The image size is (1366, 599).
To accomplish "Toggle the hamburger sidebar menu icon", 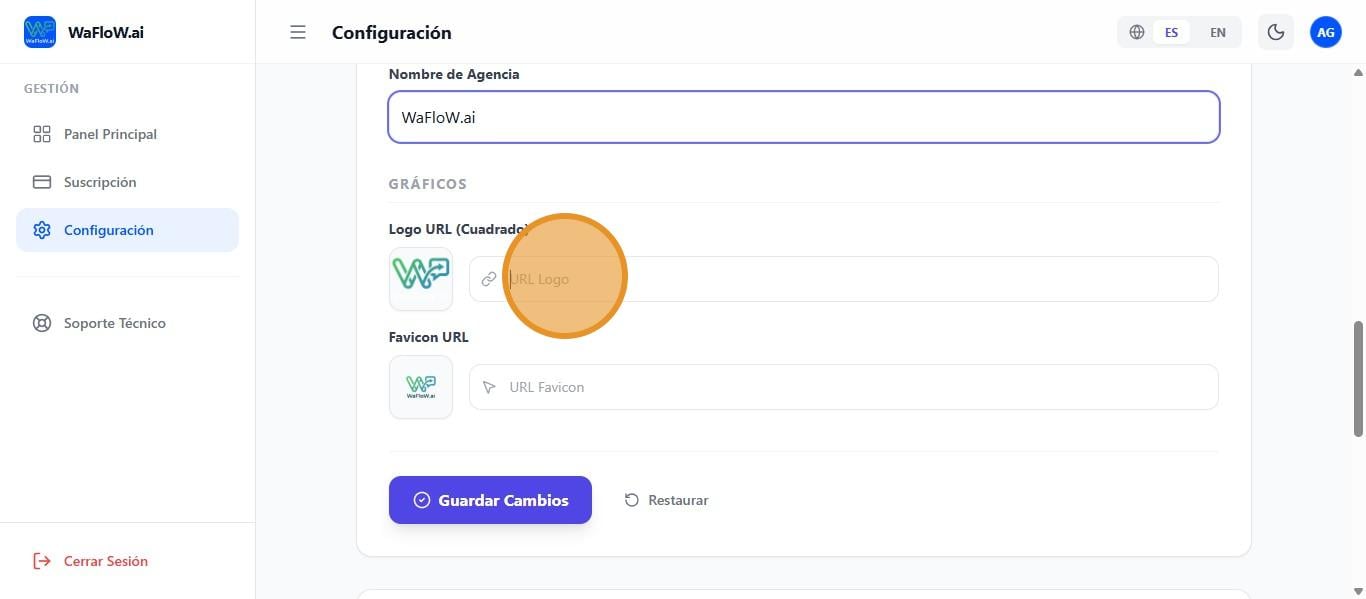I will click(x=298, y=32).
